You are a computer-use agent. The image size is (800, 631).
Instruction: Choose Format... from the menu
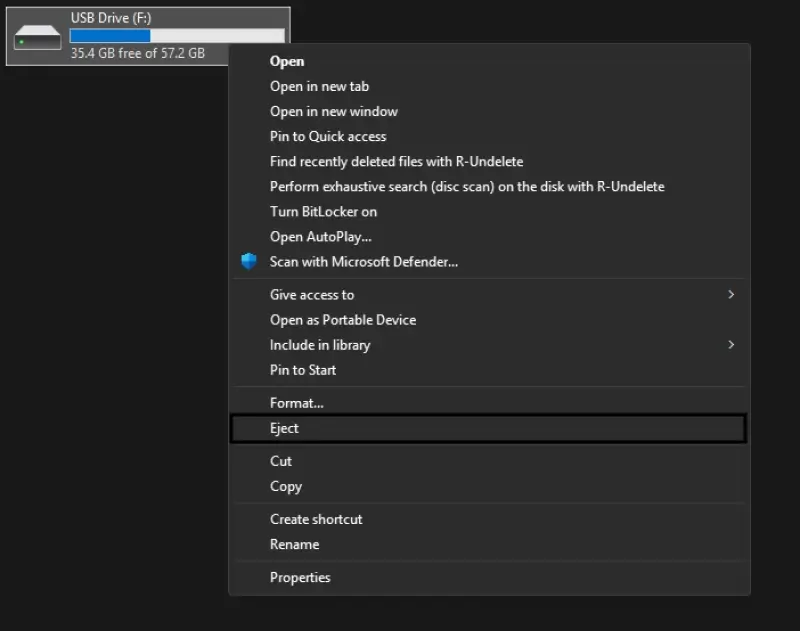tap(489, 403)
